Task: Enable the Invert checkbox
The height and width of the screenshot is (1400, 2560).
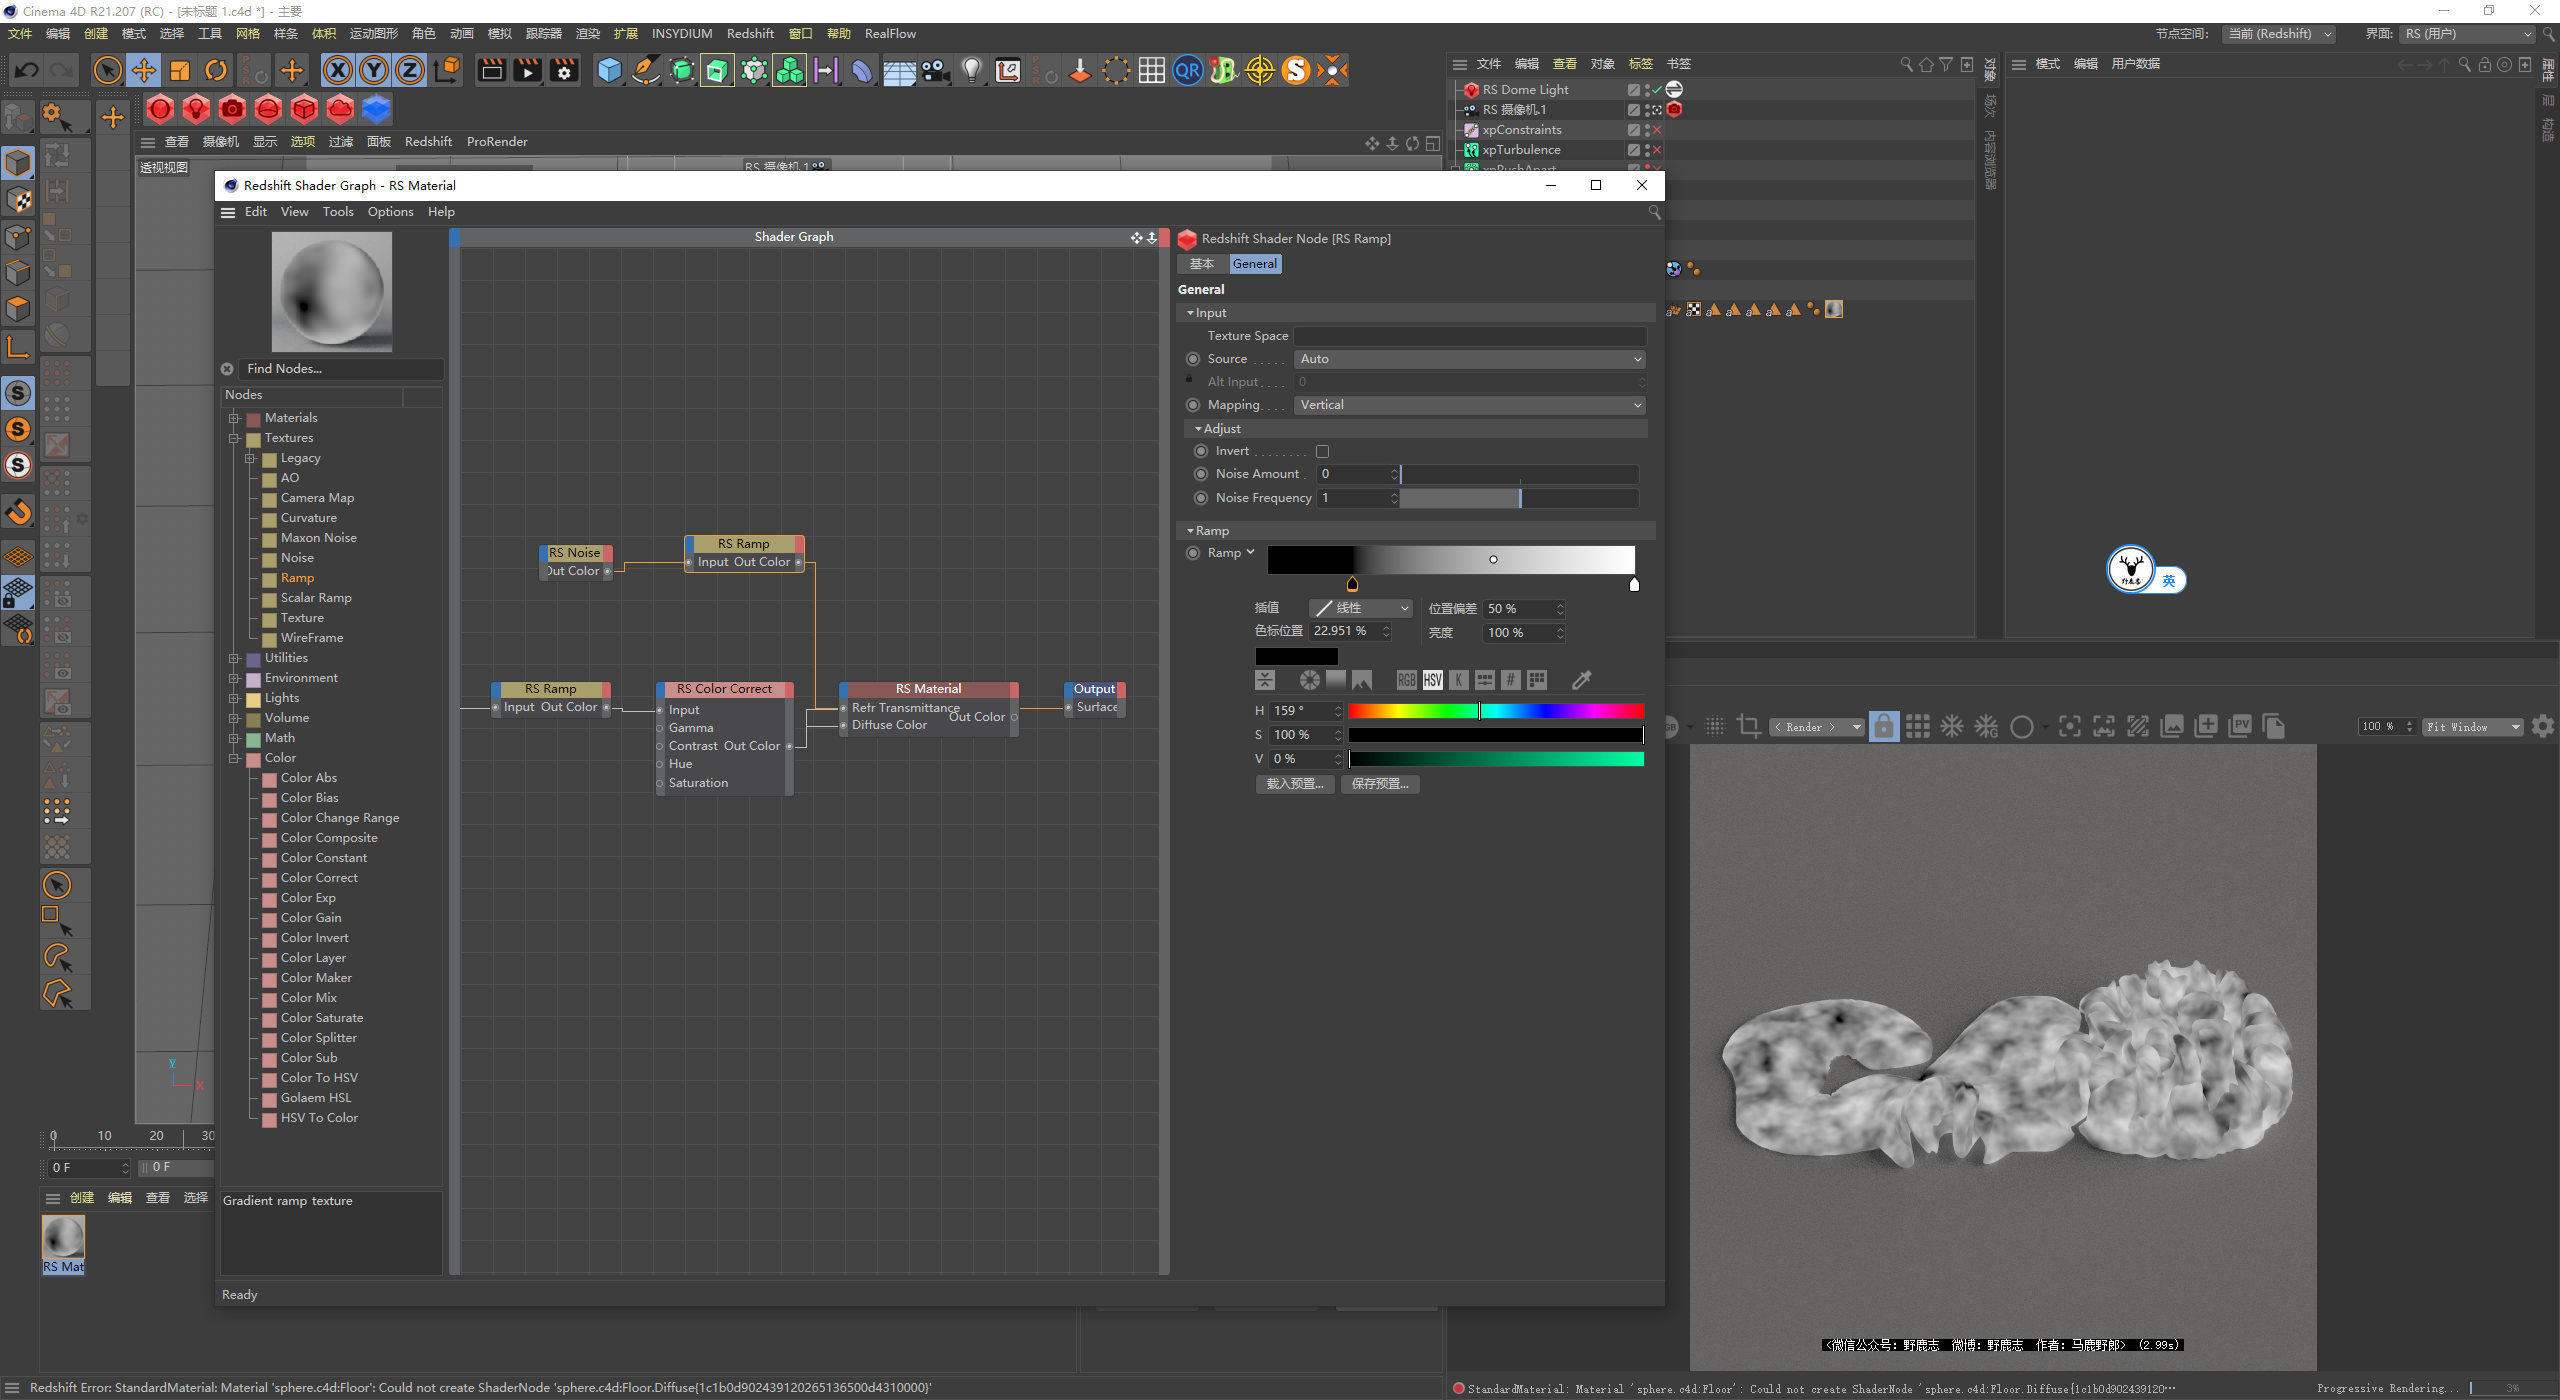Action: (1322, 451)
